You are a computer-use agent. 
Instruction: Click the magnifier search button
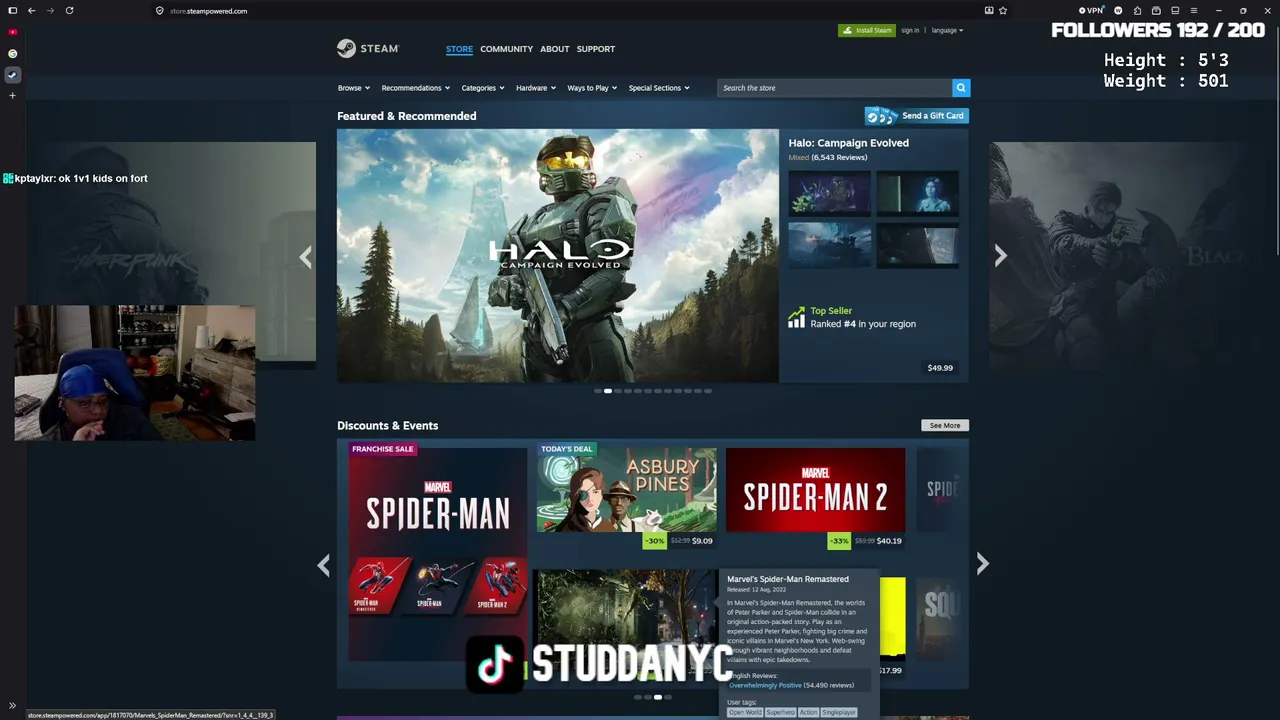coord(961,88)
